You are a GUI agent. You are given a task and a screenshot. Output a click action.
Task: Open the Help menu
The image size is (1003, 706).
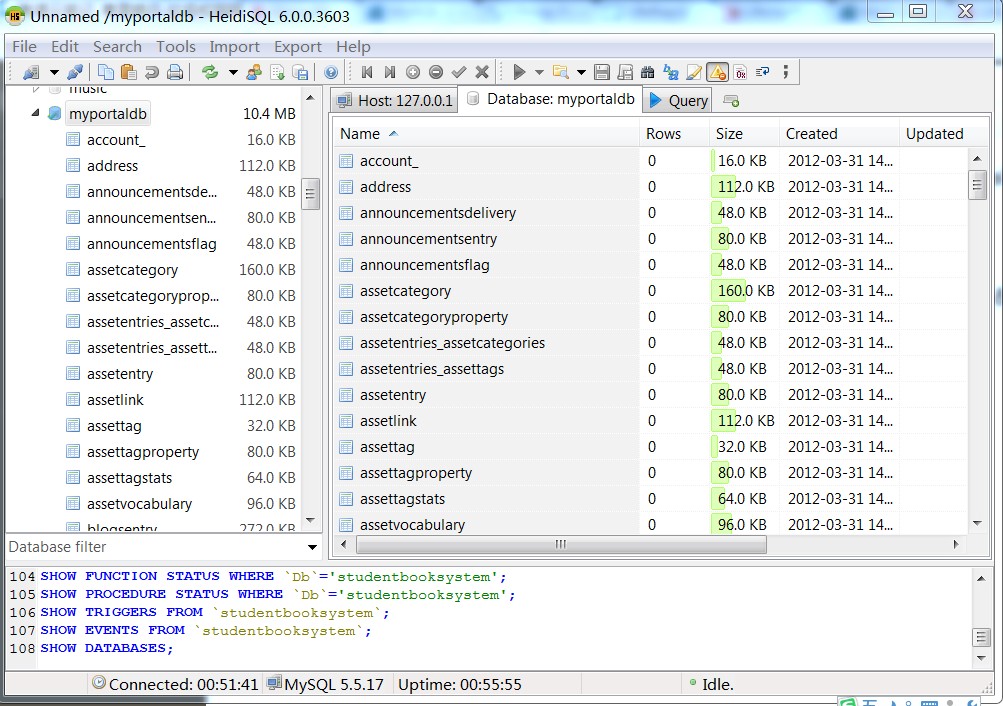pos(353,47)
